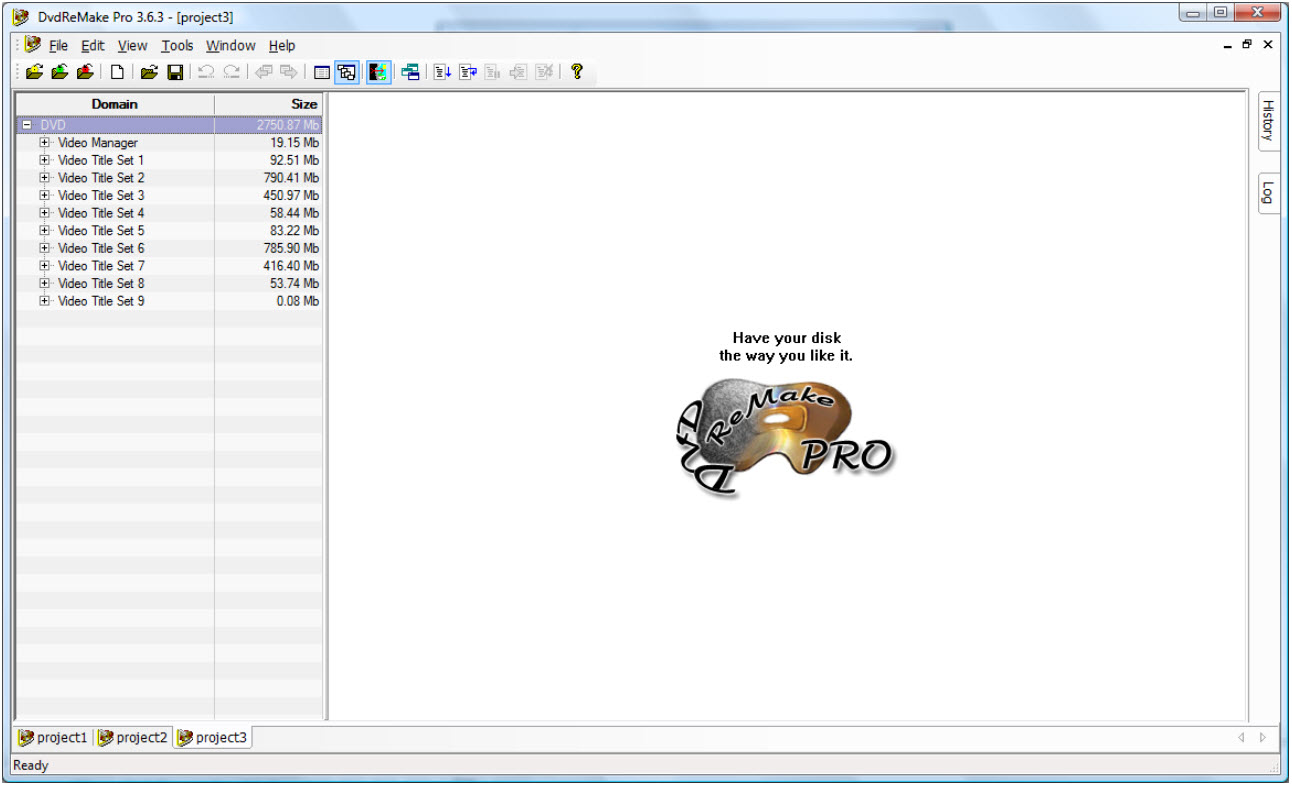Expand Video Title Set 9
Screen dimensions: 1292x788
44,301
